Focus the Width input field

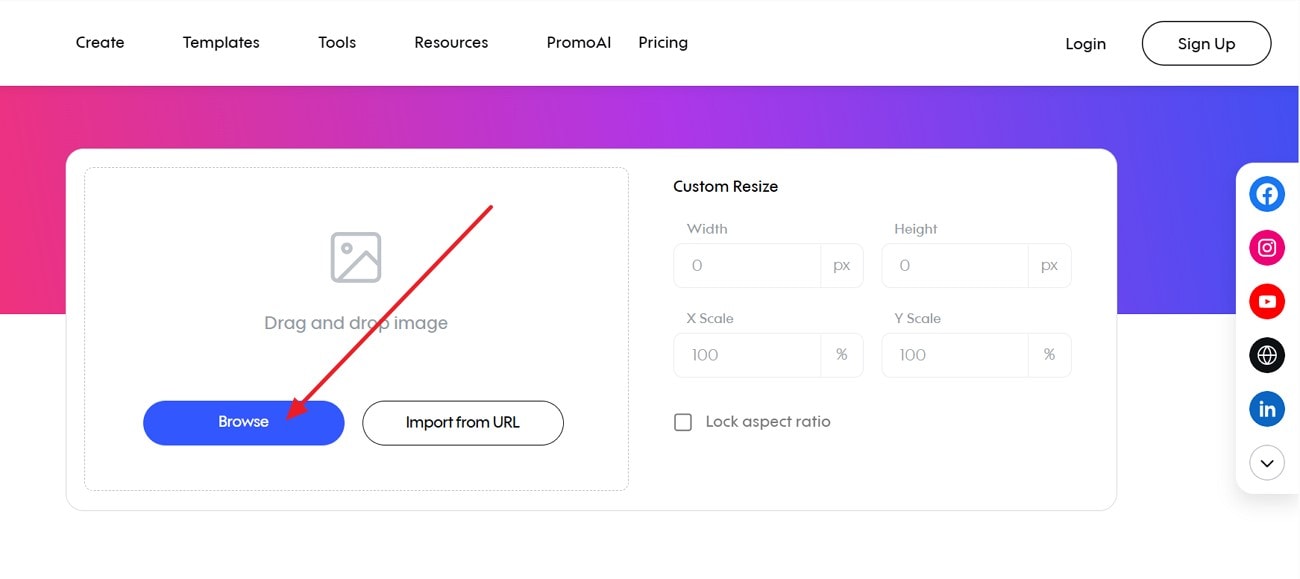click(748, 266)
